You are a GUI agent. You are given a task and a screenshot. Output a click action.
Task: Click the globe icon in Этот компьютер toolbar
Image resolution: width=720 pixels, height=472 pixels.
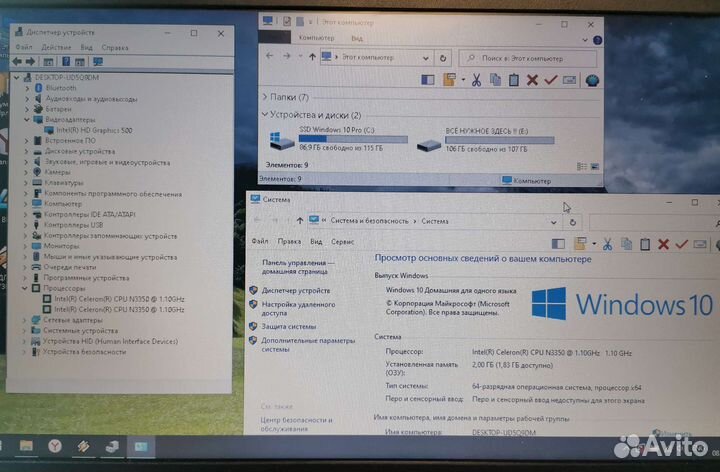592,80
